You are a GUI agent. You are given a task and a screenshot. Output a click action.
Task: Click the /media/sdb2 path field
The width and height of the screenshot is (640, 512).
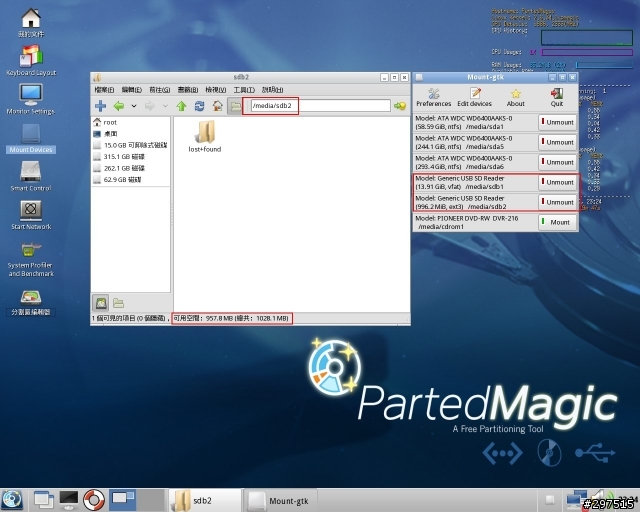pyautogui.click(x=320, y=106)
